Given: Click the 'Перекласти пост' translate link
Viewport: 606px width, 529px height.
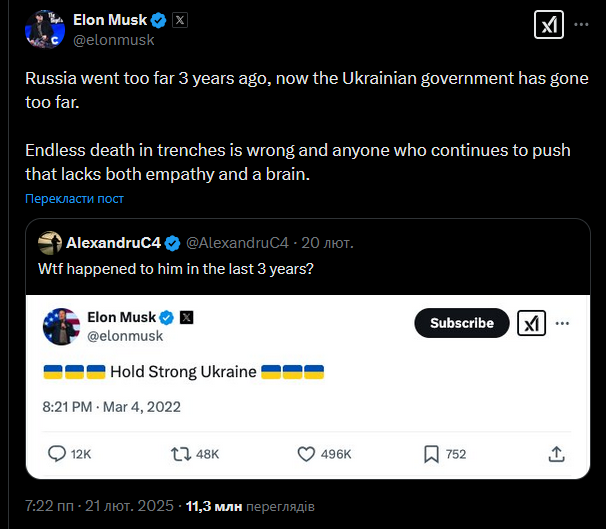Looking at the screenshot, I should click(x=75, y=199).
